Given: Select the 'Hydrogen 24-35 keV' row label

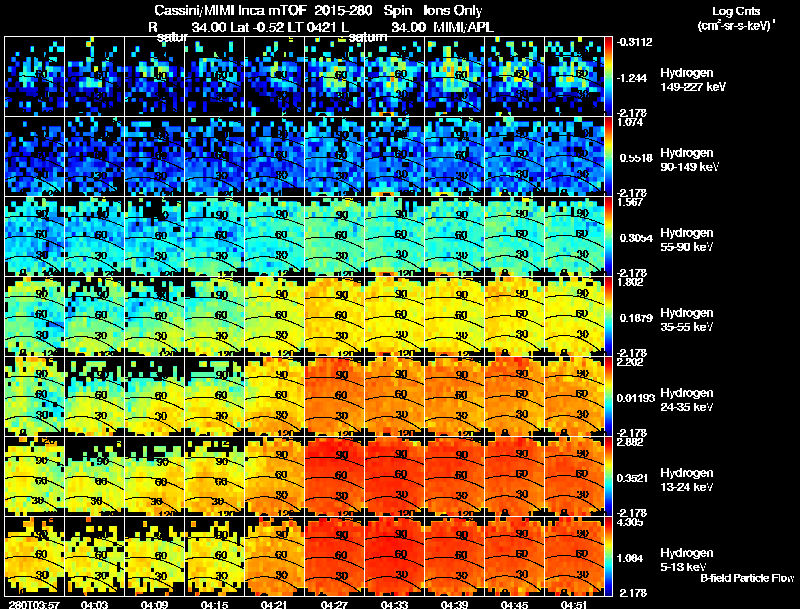Looking at the screenshot, I should pyautogui.click(x=687, y=400).
